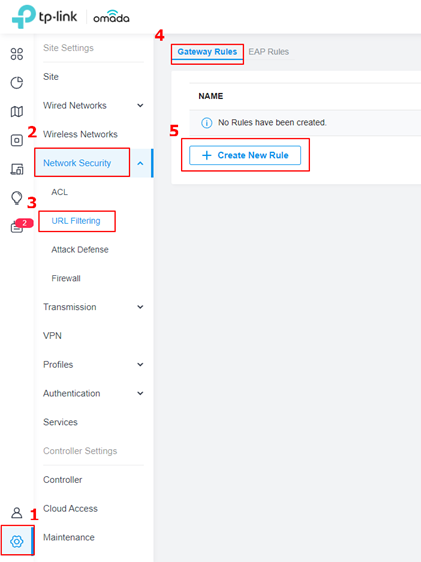Open the Dashboard icon in sidebar
The width and height of the screenshot is (421, 562).
(x=16, y=54)
